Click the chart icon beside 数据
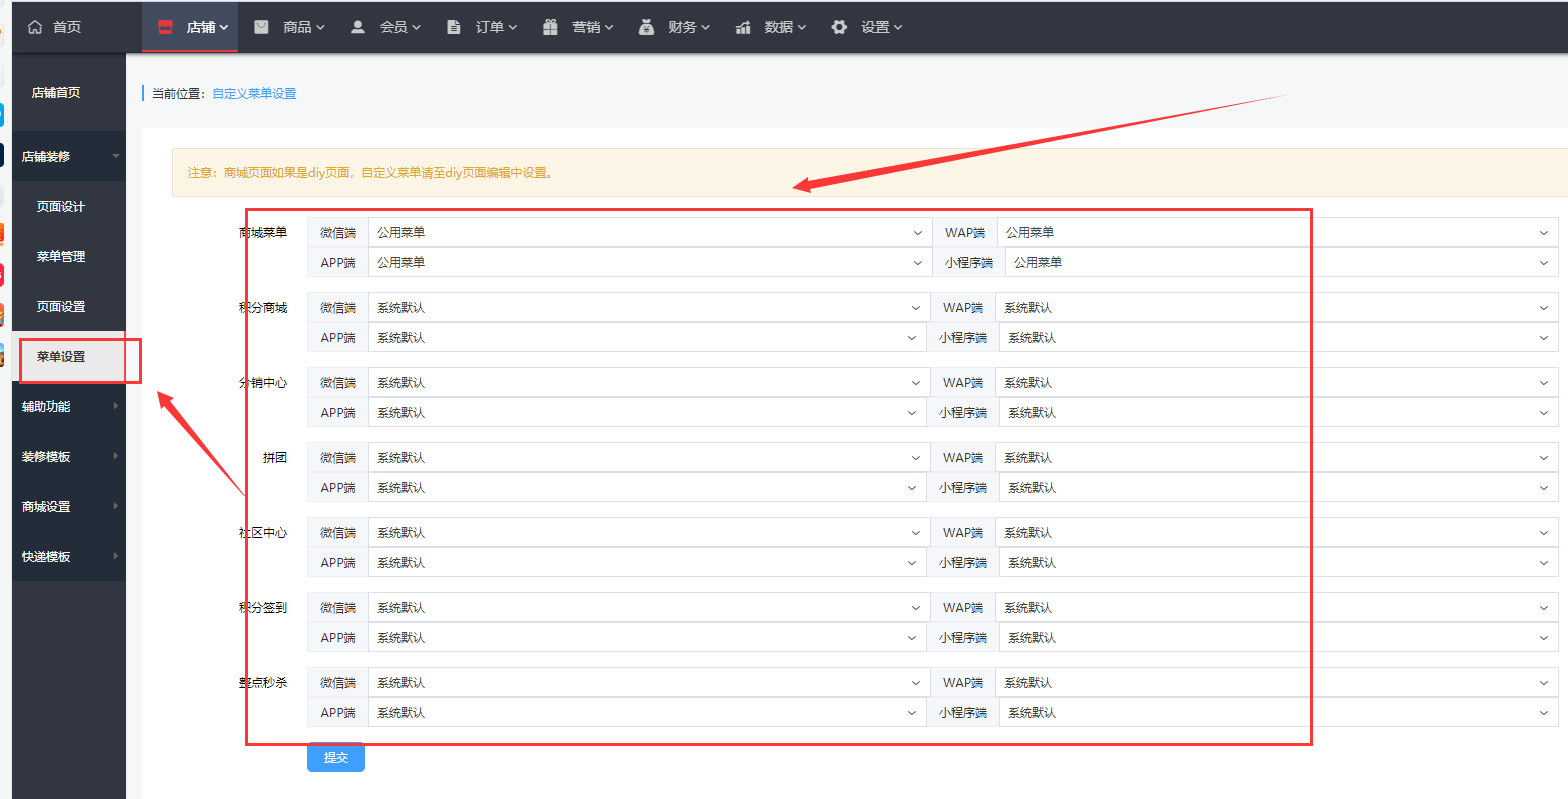The height and width of the screenshot is (799, 1568). click(743, 27)
